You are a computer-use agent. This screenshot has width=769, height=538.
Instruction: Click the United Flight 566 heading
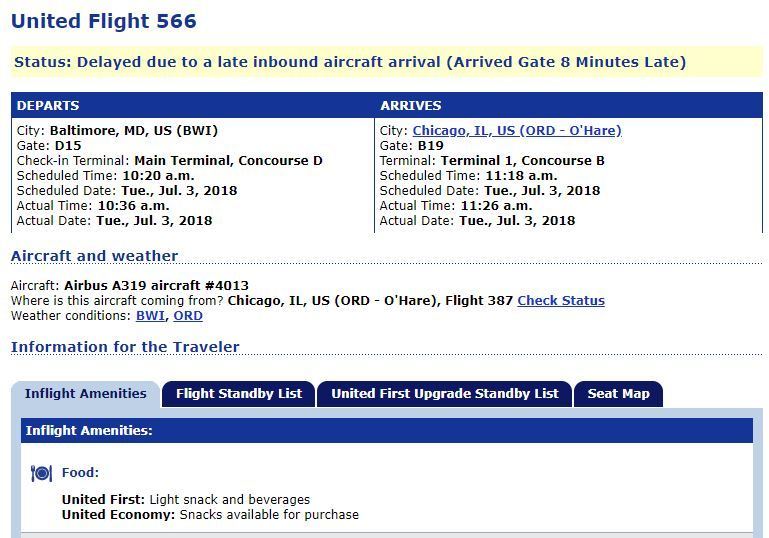[103, 21]
